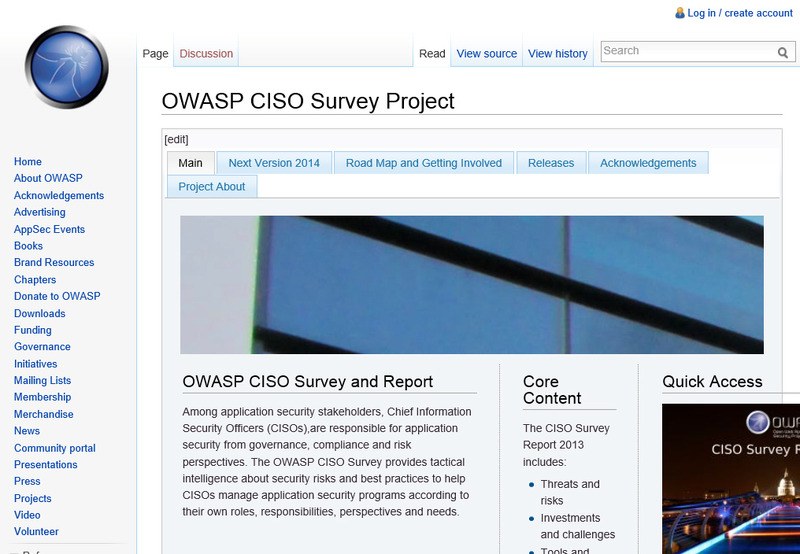Open the Community portal sidebar link
The height and width of the screenshot is (554, 800).
click(x=55, y=448)
